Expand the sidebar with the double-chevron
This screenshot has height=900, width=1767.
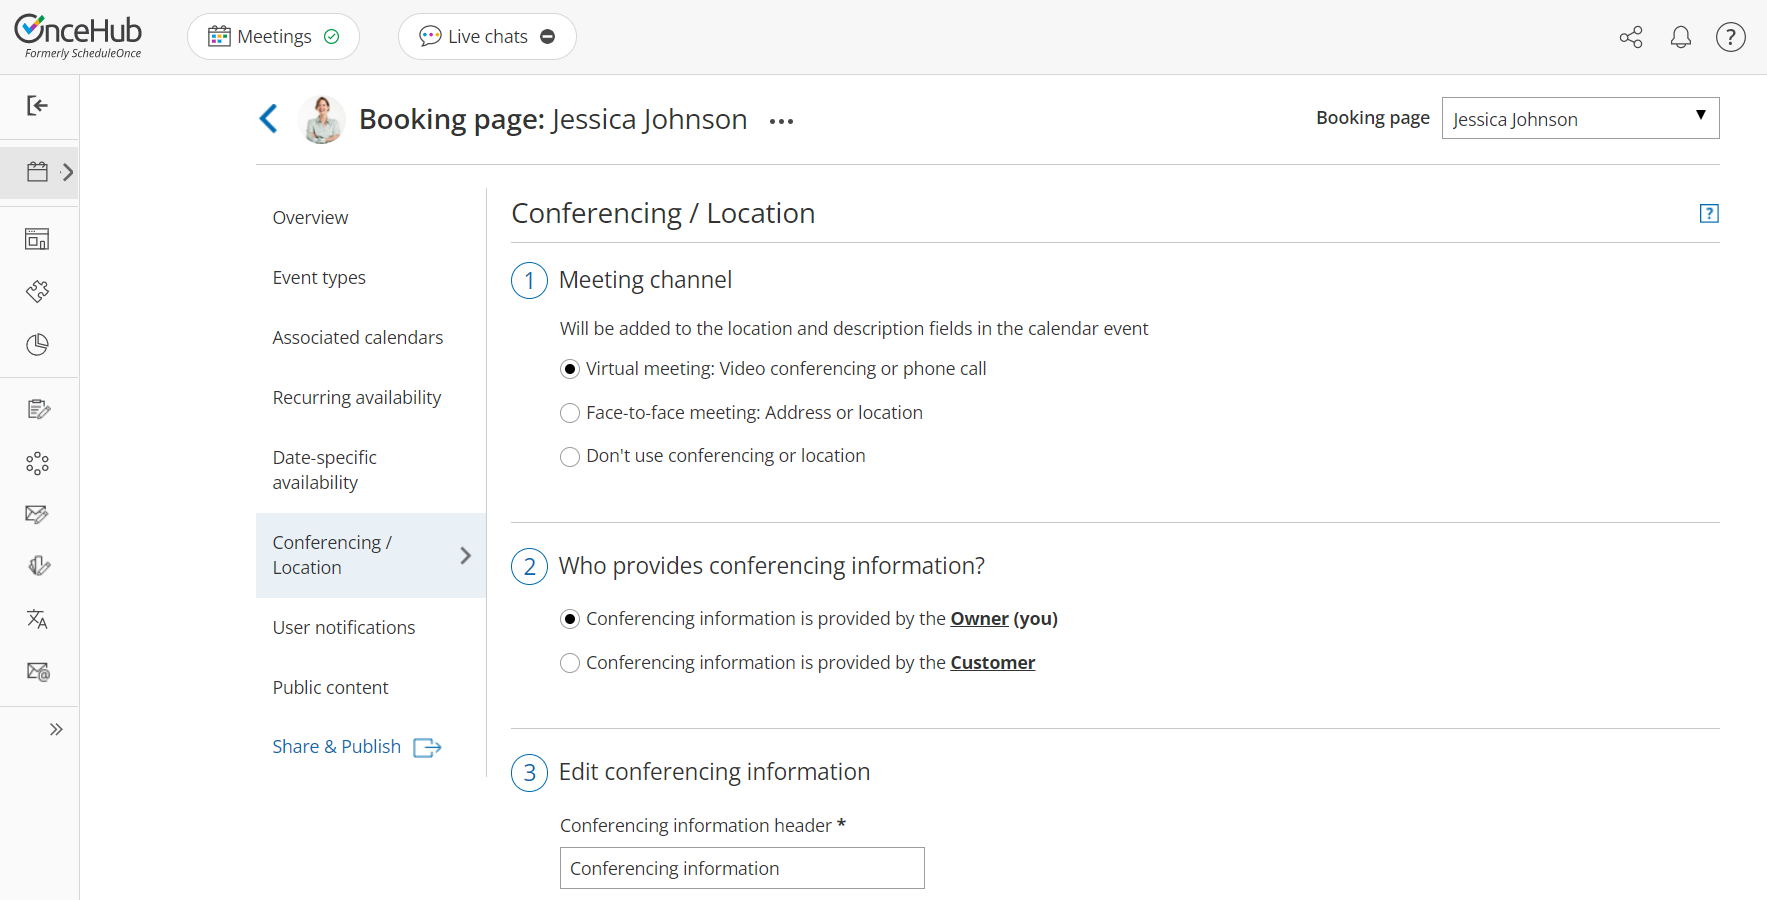56,728
